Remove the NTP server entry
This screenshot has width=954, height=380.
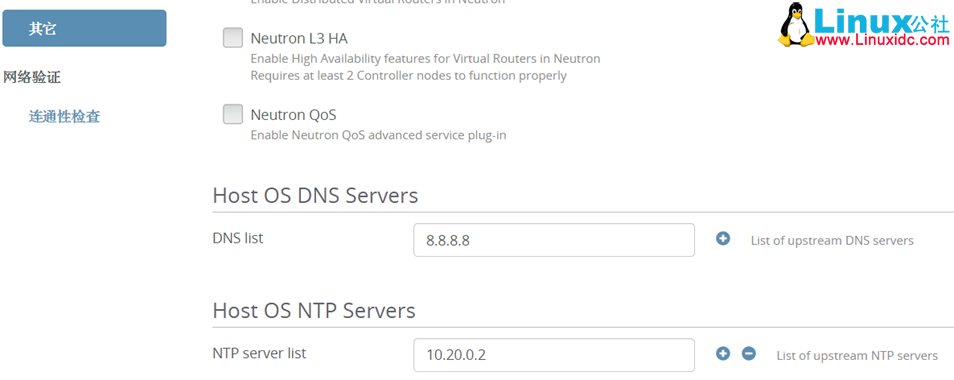(x=749, y=353)
